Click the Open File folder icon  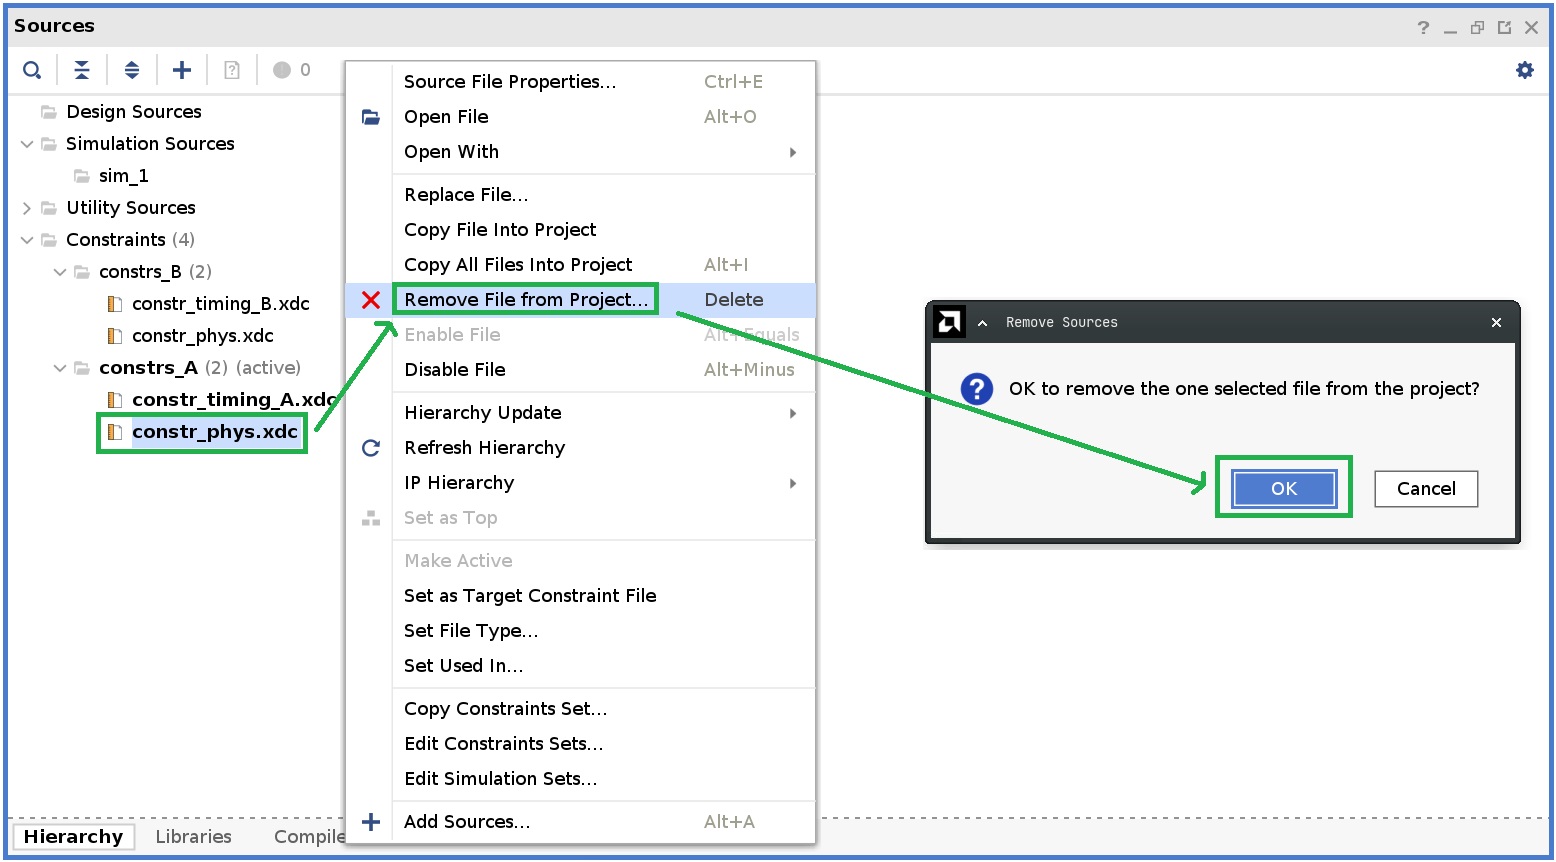click(370, 116)
